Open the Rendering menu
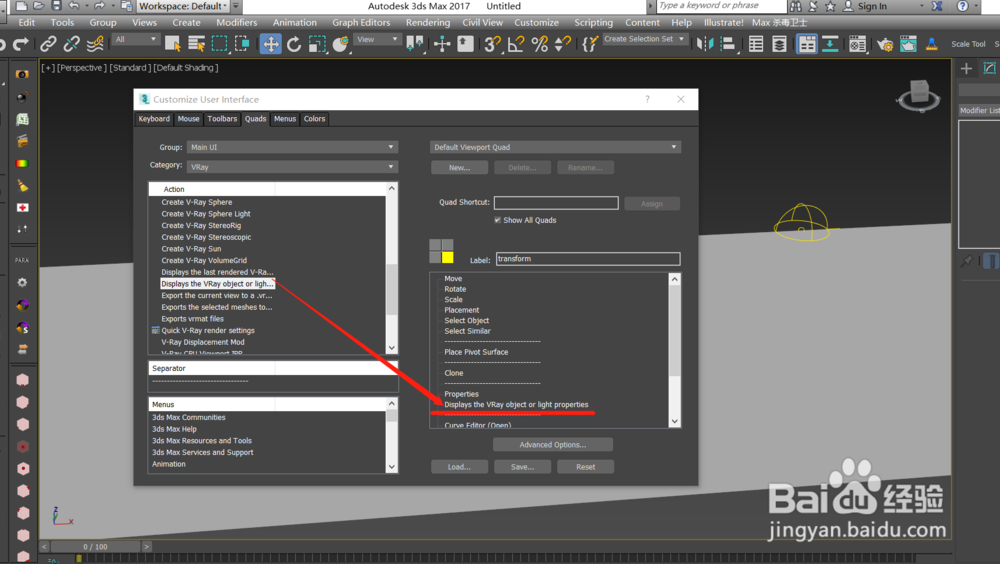The width and height of the screenshot is (1000, 564). coord(427,22)
